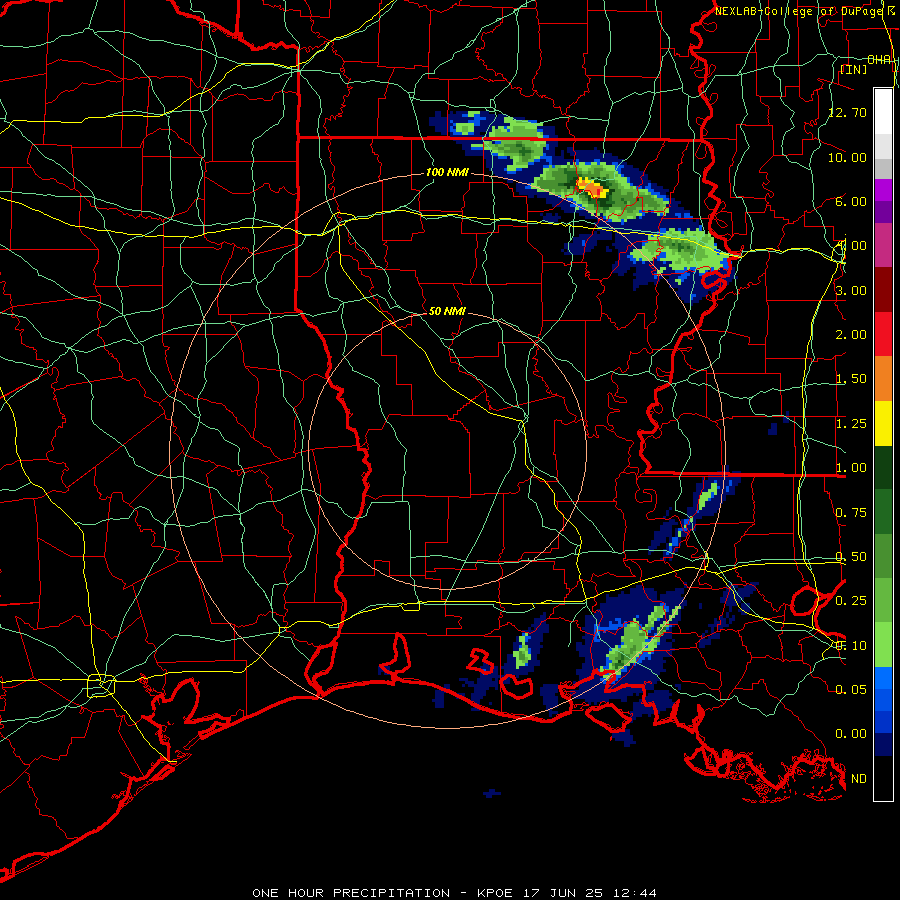Click the "1.50" legend value
This screenshot has height=900, width=900.
(851, 379)
